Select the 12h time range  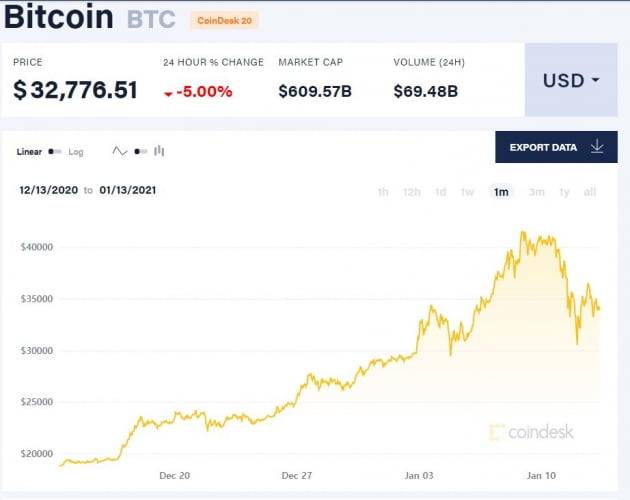(x=411, y=192)
